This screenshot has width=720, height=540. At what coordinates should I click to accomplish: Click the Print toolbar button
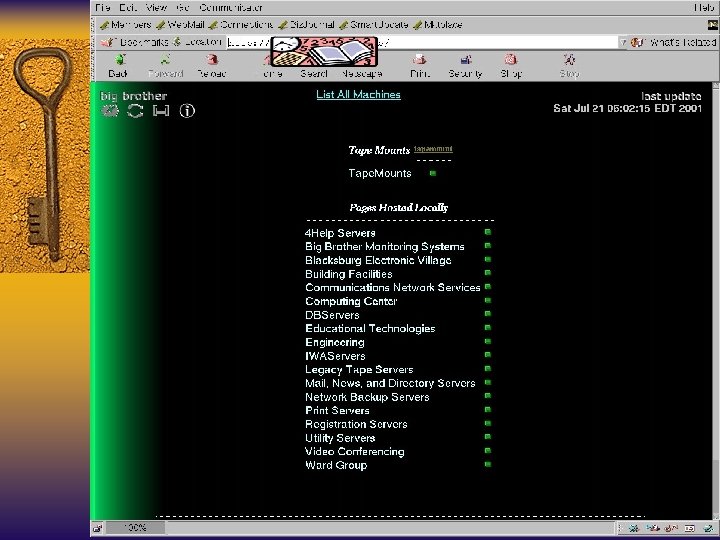tap(420, 66)
